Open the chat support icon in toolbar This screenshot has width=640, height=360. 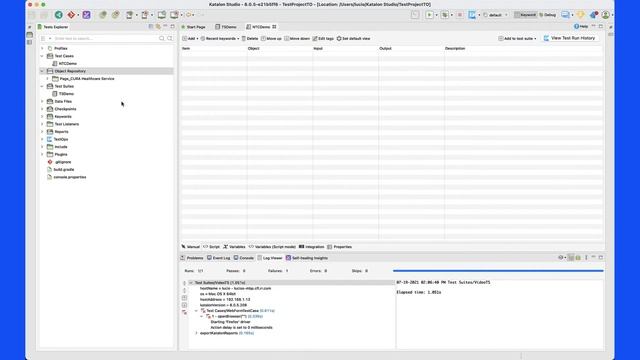tap(565, 15)
